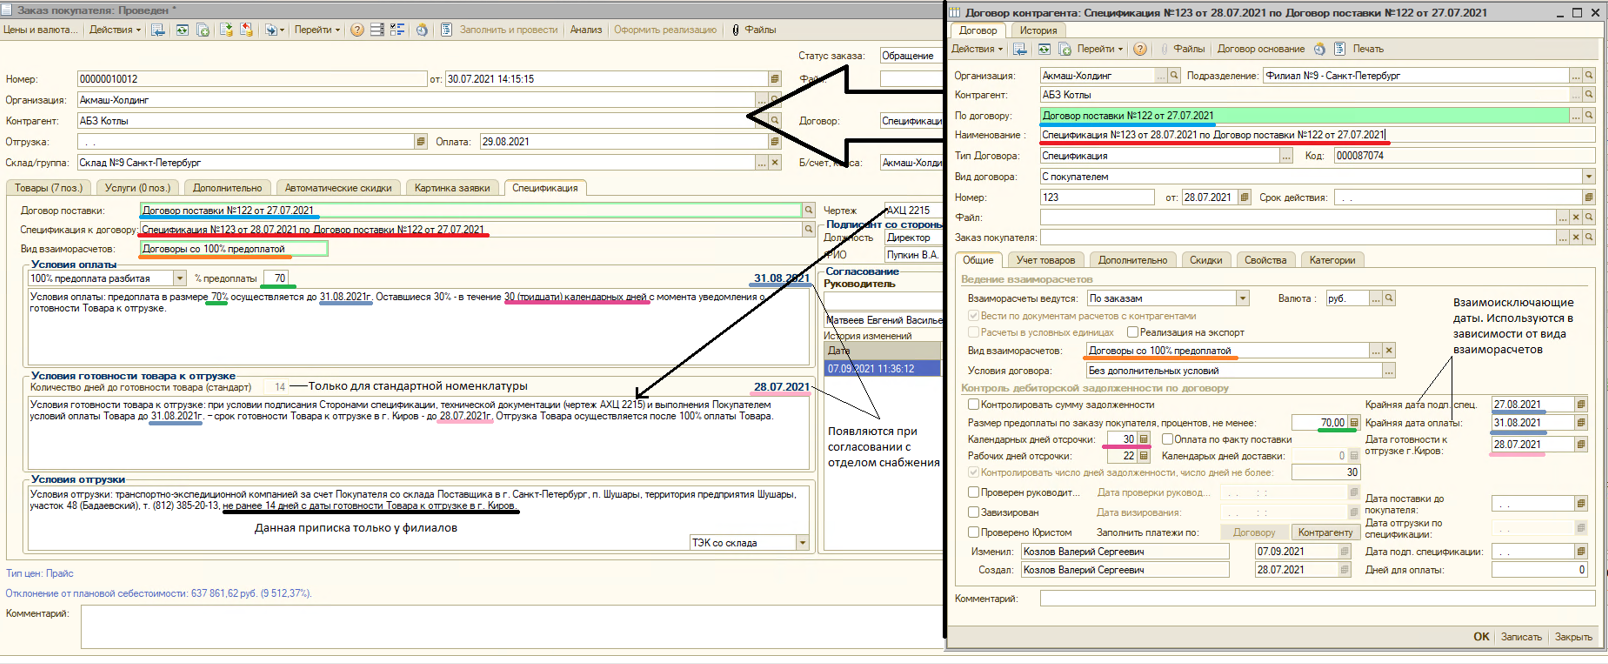Click magnifier next to Контрагент АБЗ Котлы in order
Screen dimensions: 1608x664
775,121
